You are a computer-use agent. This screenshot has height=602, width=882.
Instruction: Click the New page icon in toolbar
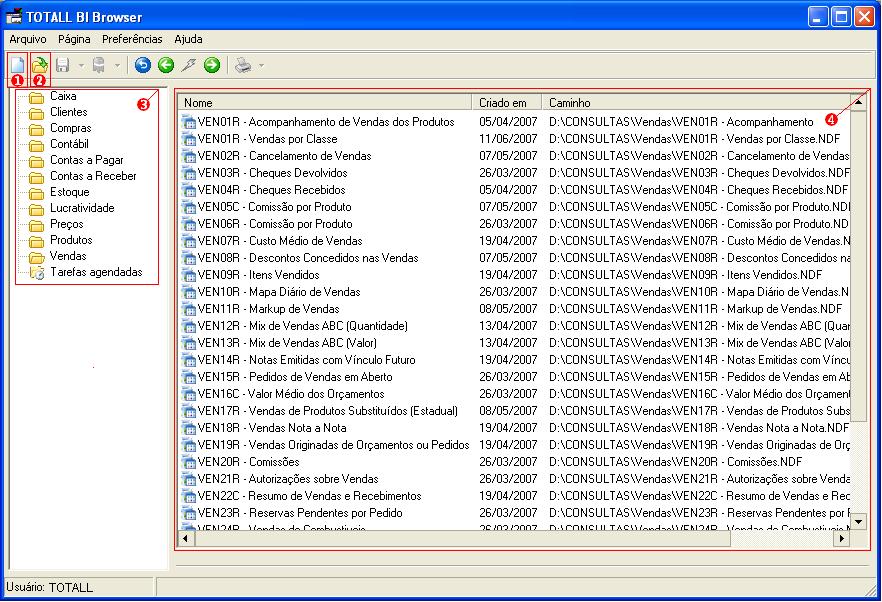tap(17, 65)
